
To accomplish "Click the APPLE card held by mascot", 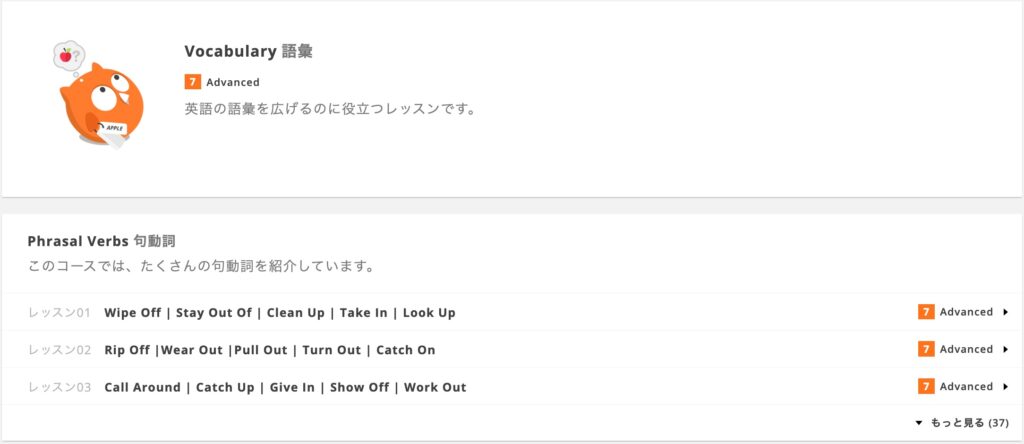I will [x=114, y=130].
